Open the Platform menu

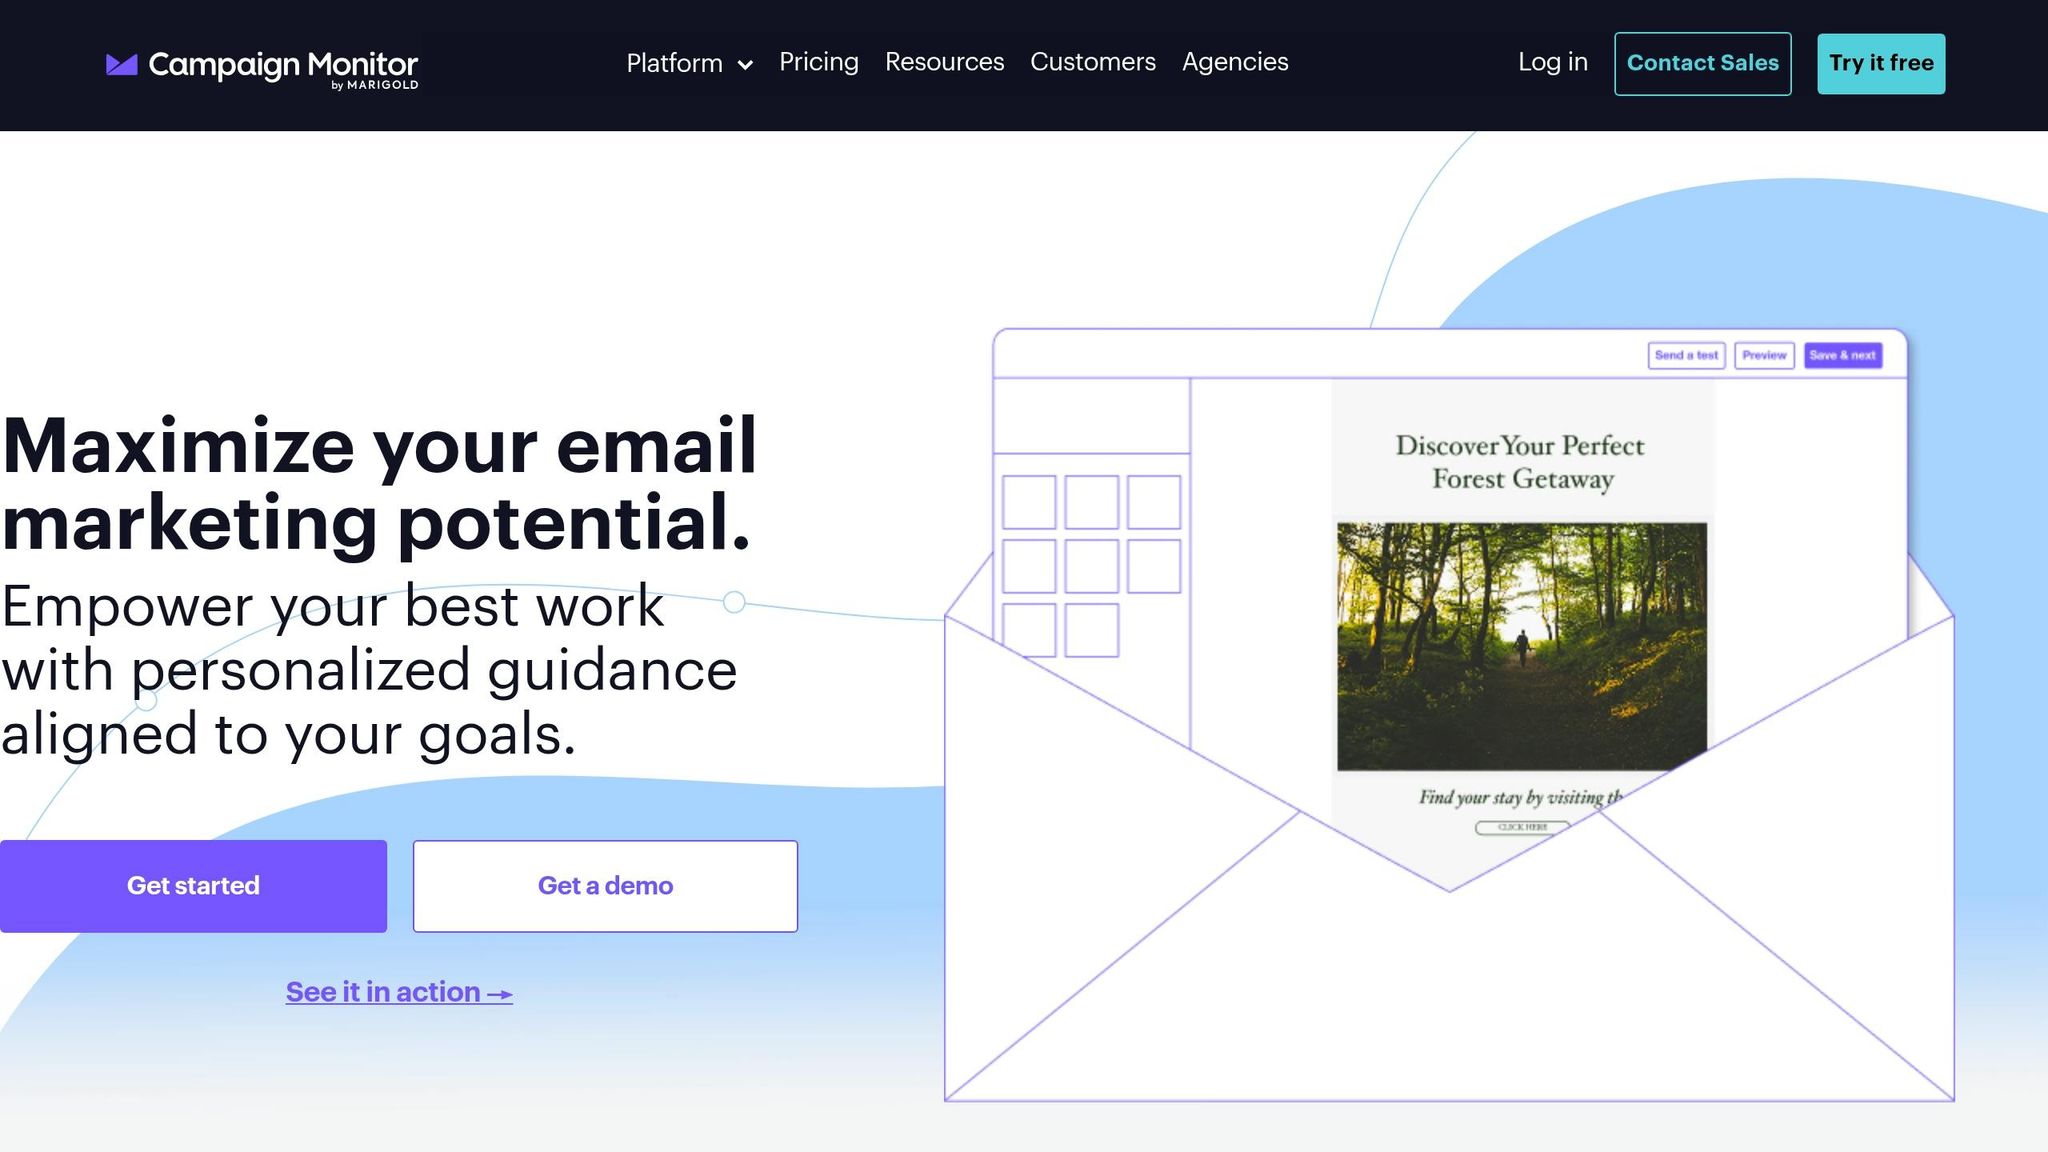coord(674,63)
